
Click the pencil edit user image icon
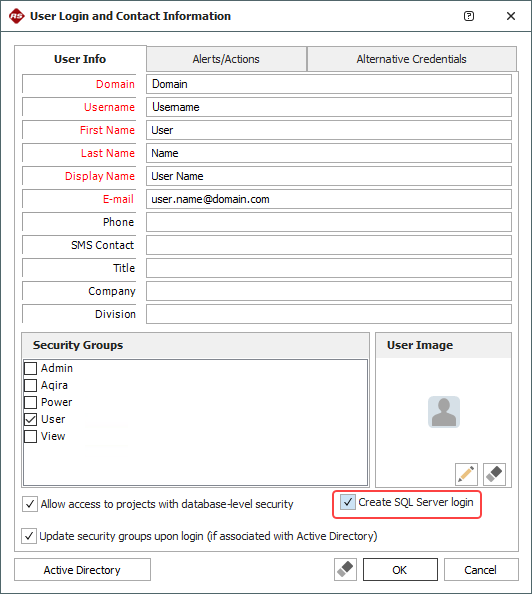[466, 474]
